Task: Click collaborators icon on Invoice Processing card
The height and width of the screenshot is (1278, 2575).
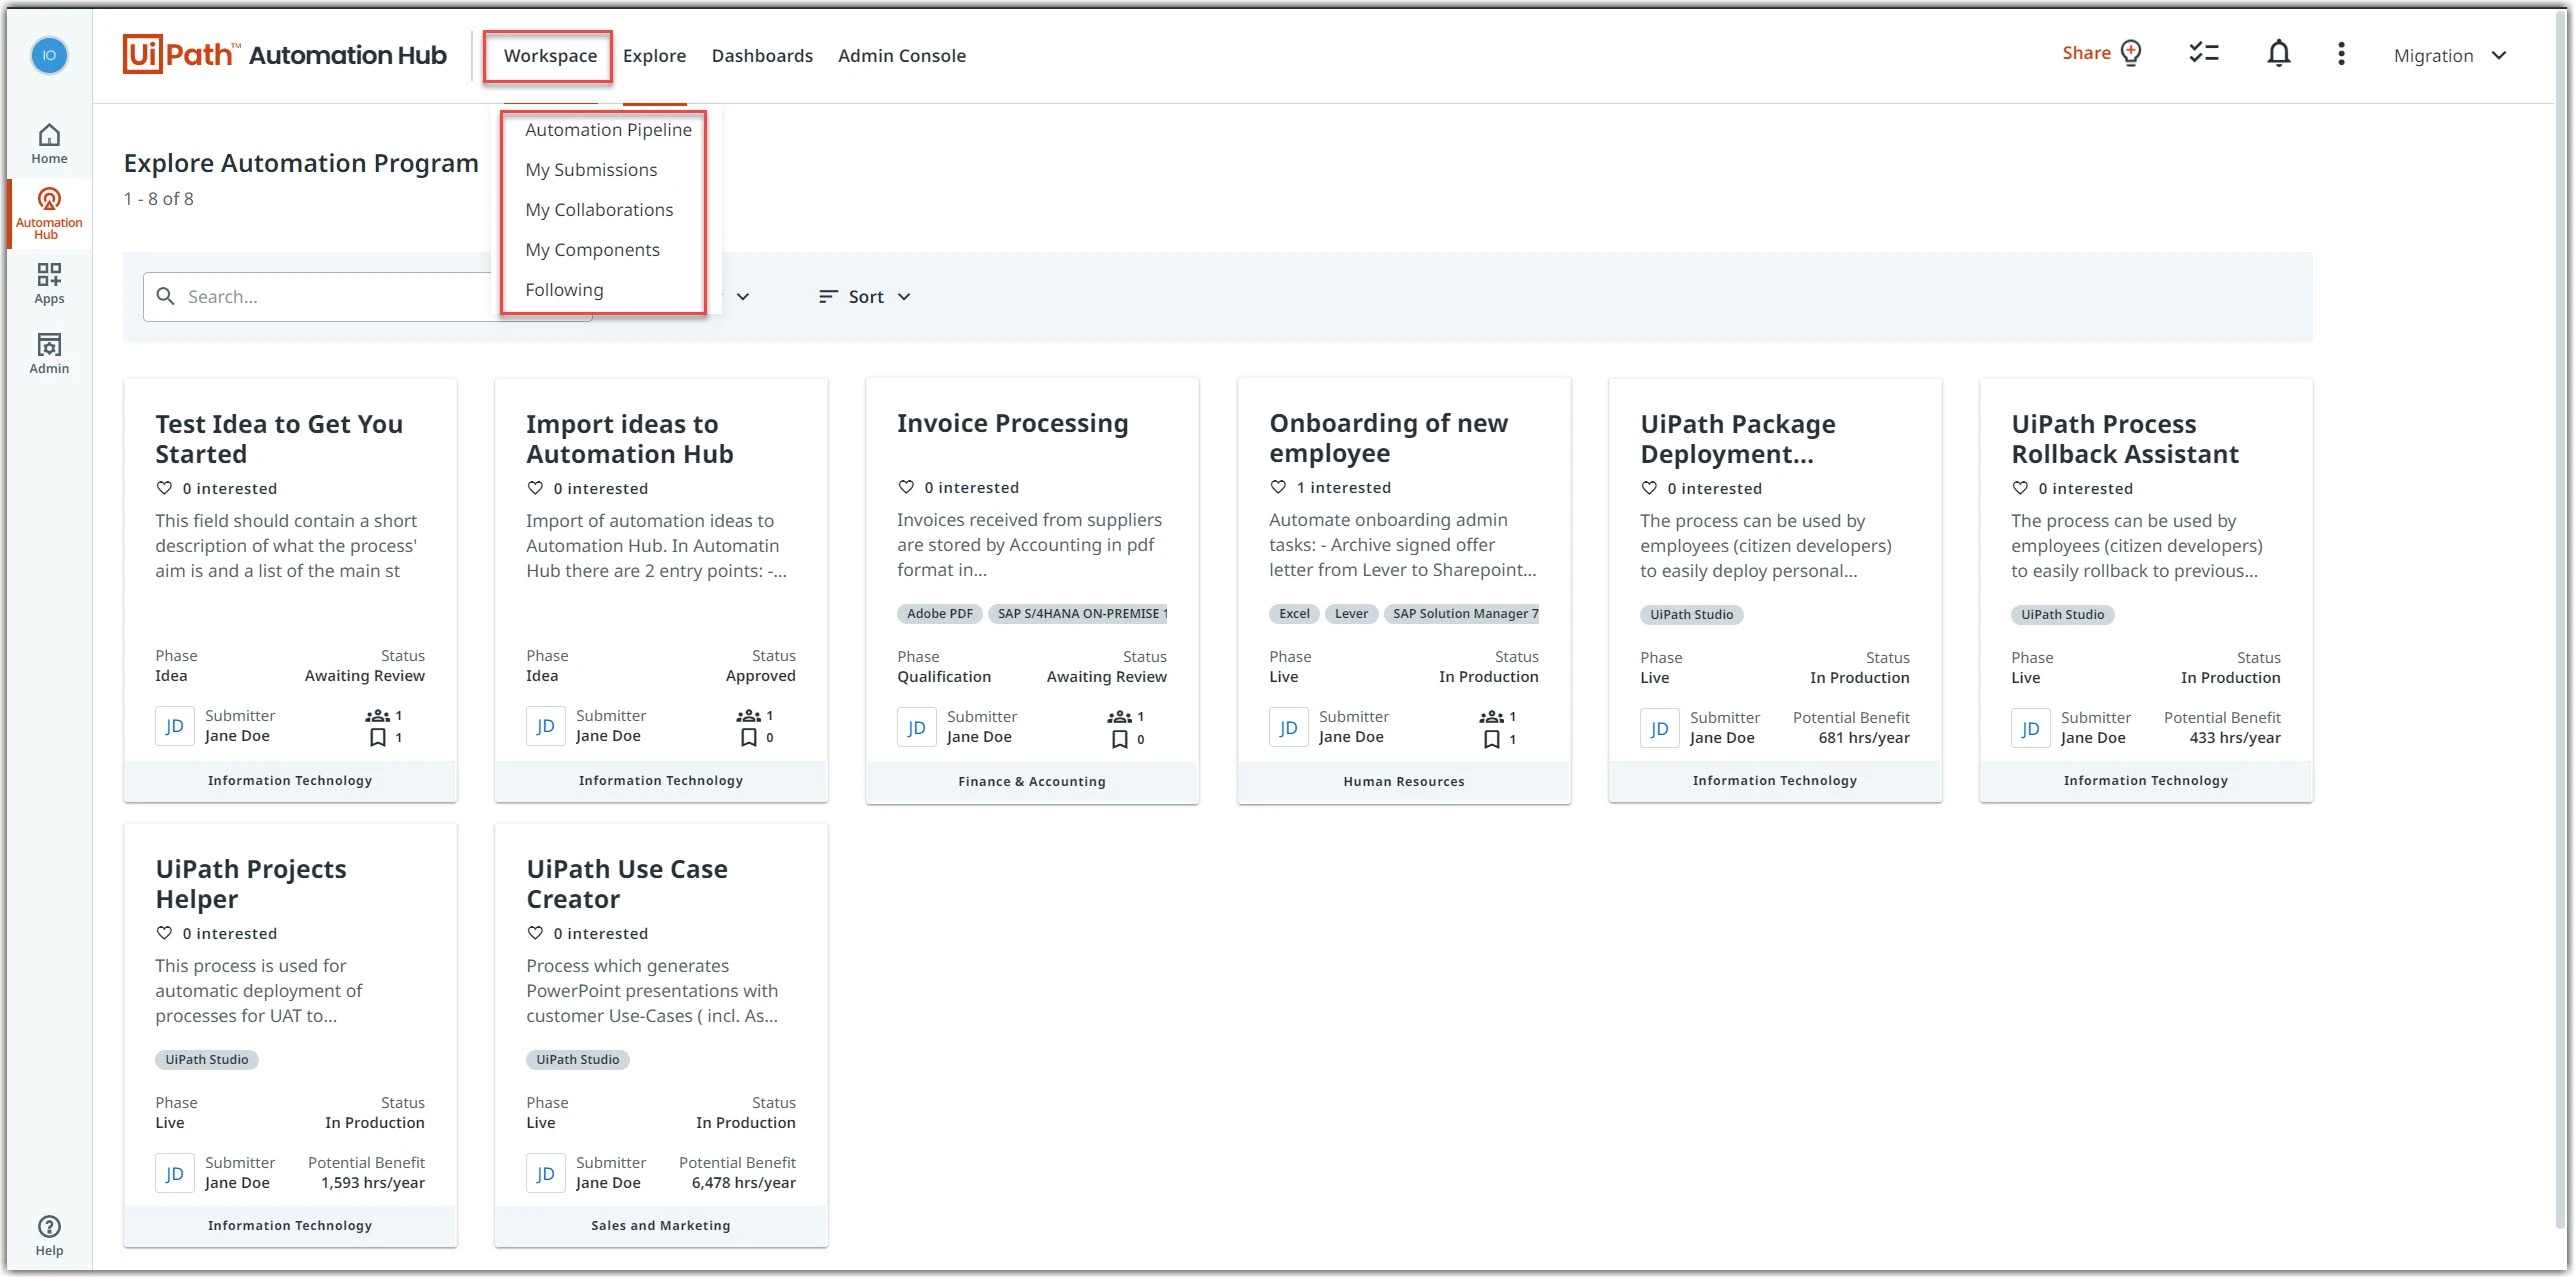Action: point(1120,717)
